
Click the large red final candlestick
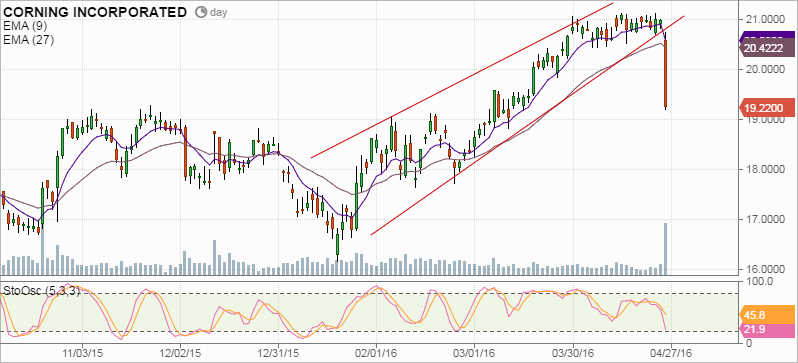[x=666, y=74]
